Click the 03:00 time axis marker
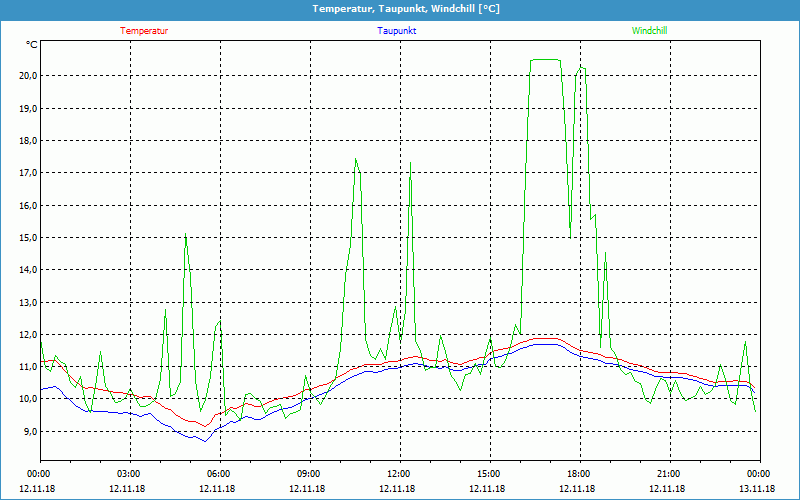 click(129, 474)
